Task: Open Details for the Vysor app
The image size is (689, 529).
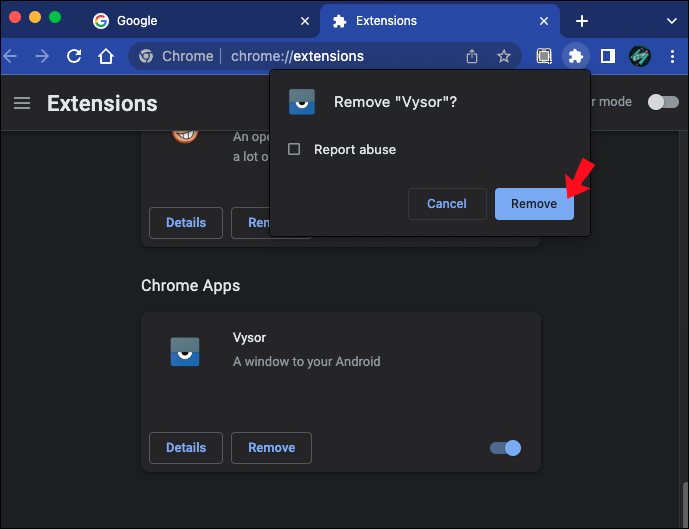Action: [x=186, y=448]
